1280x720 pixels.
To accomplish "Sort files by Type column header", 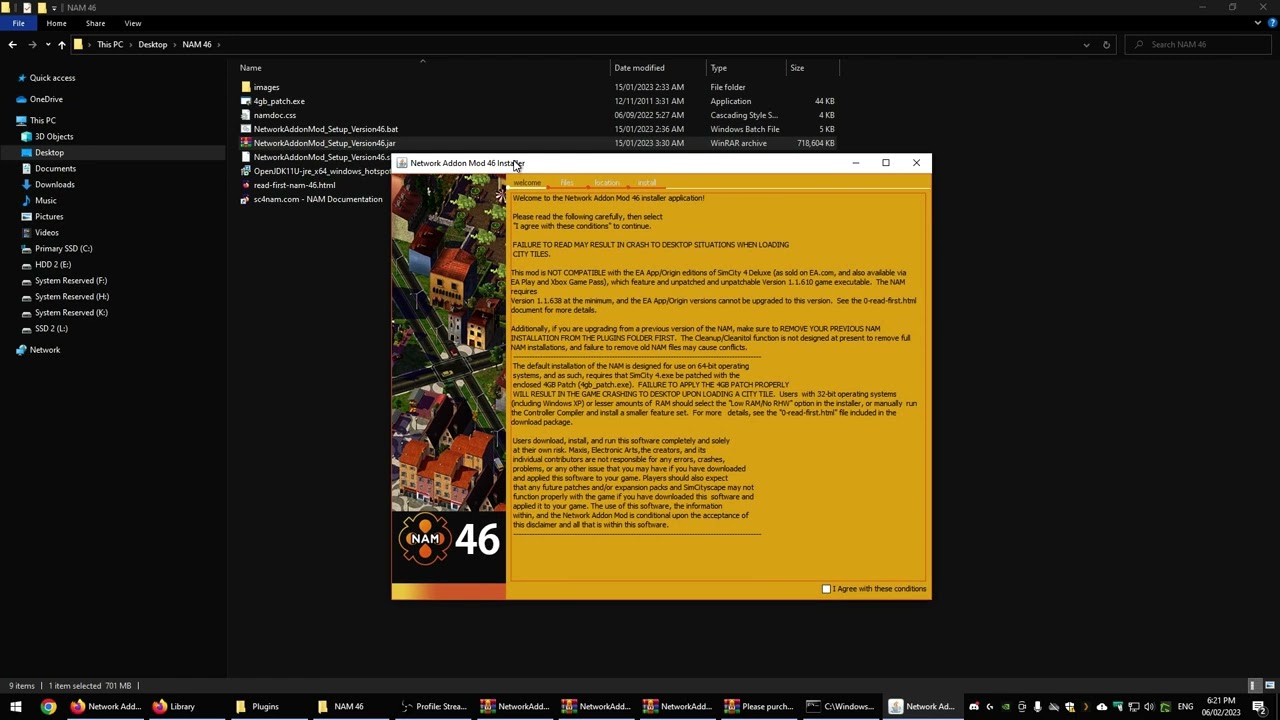I will pos(718,68).
